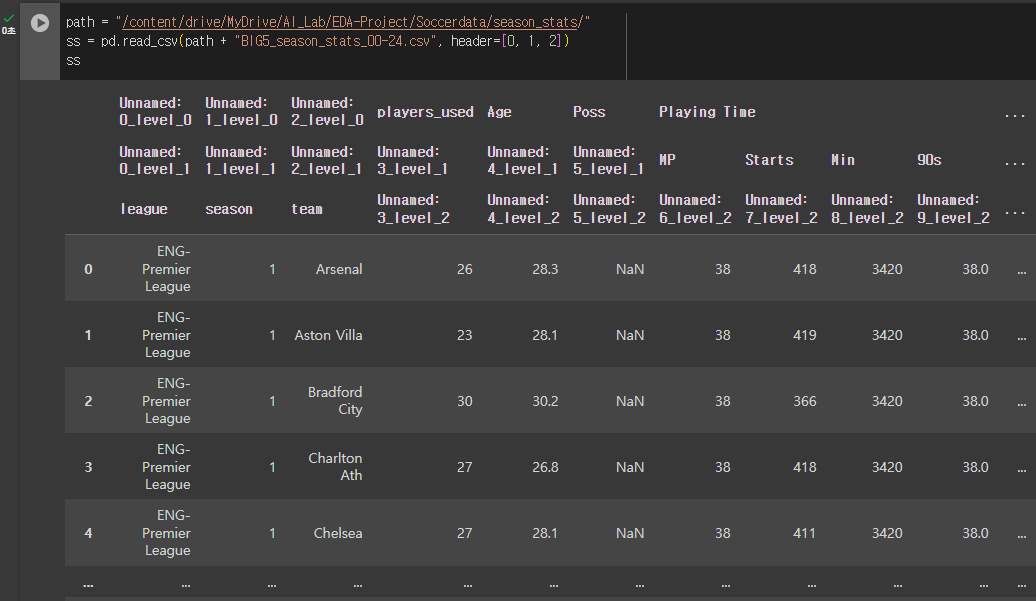The image size is (1036, 601).
Task: Place cursor on the ss variable line
Action: (x=72, y=60)
